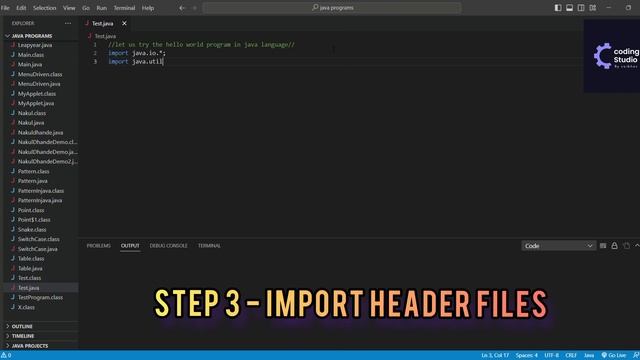This screenshot has height=360, width=640.
Task: Open Pattern.java in the explorer
Action: (33, 181)
